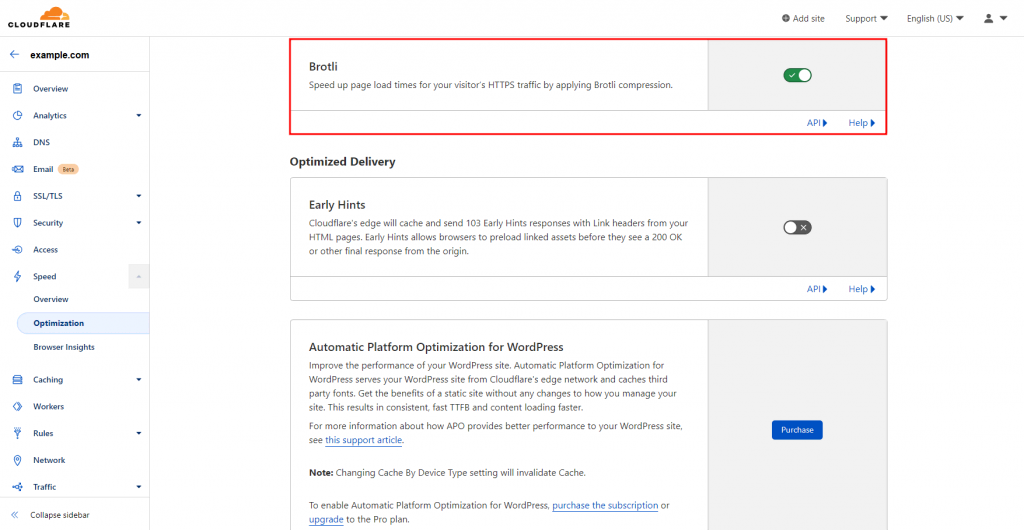Click the Workers diamond icon
This screenshot has height=530, width=1024.
[x=18, y=406]
